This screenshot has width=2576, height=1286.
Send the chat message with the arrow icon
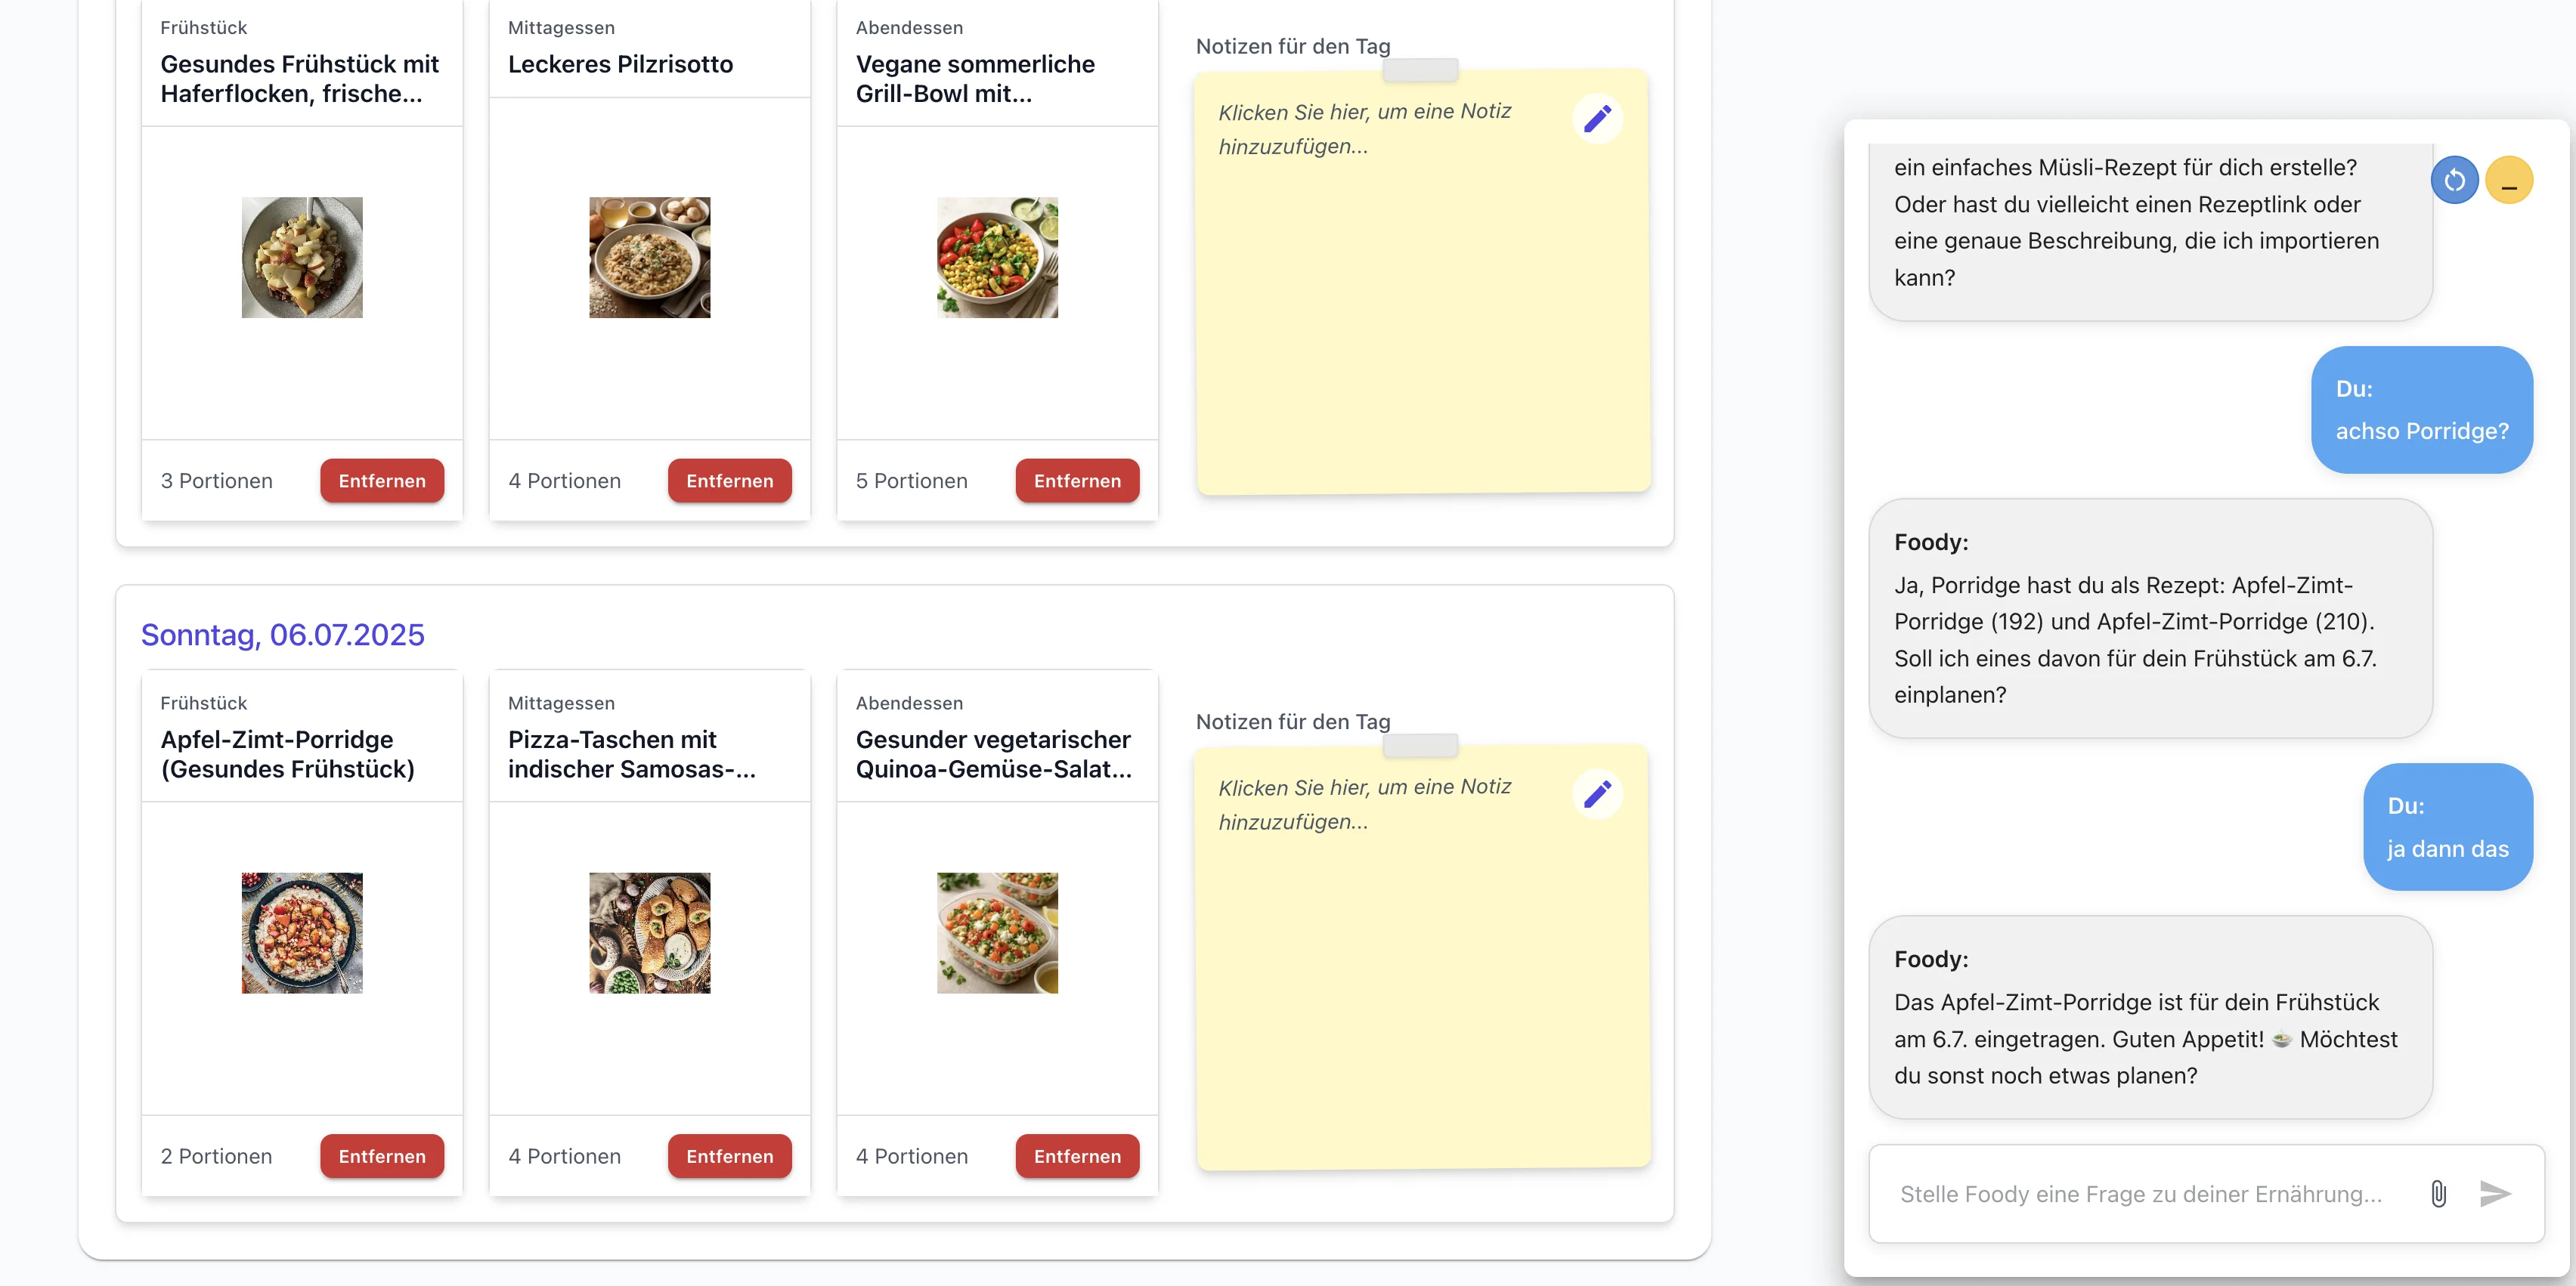click(x=2496, y=1193)
